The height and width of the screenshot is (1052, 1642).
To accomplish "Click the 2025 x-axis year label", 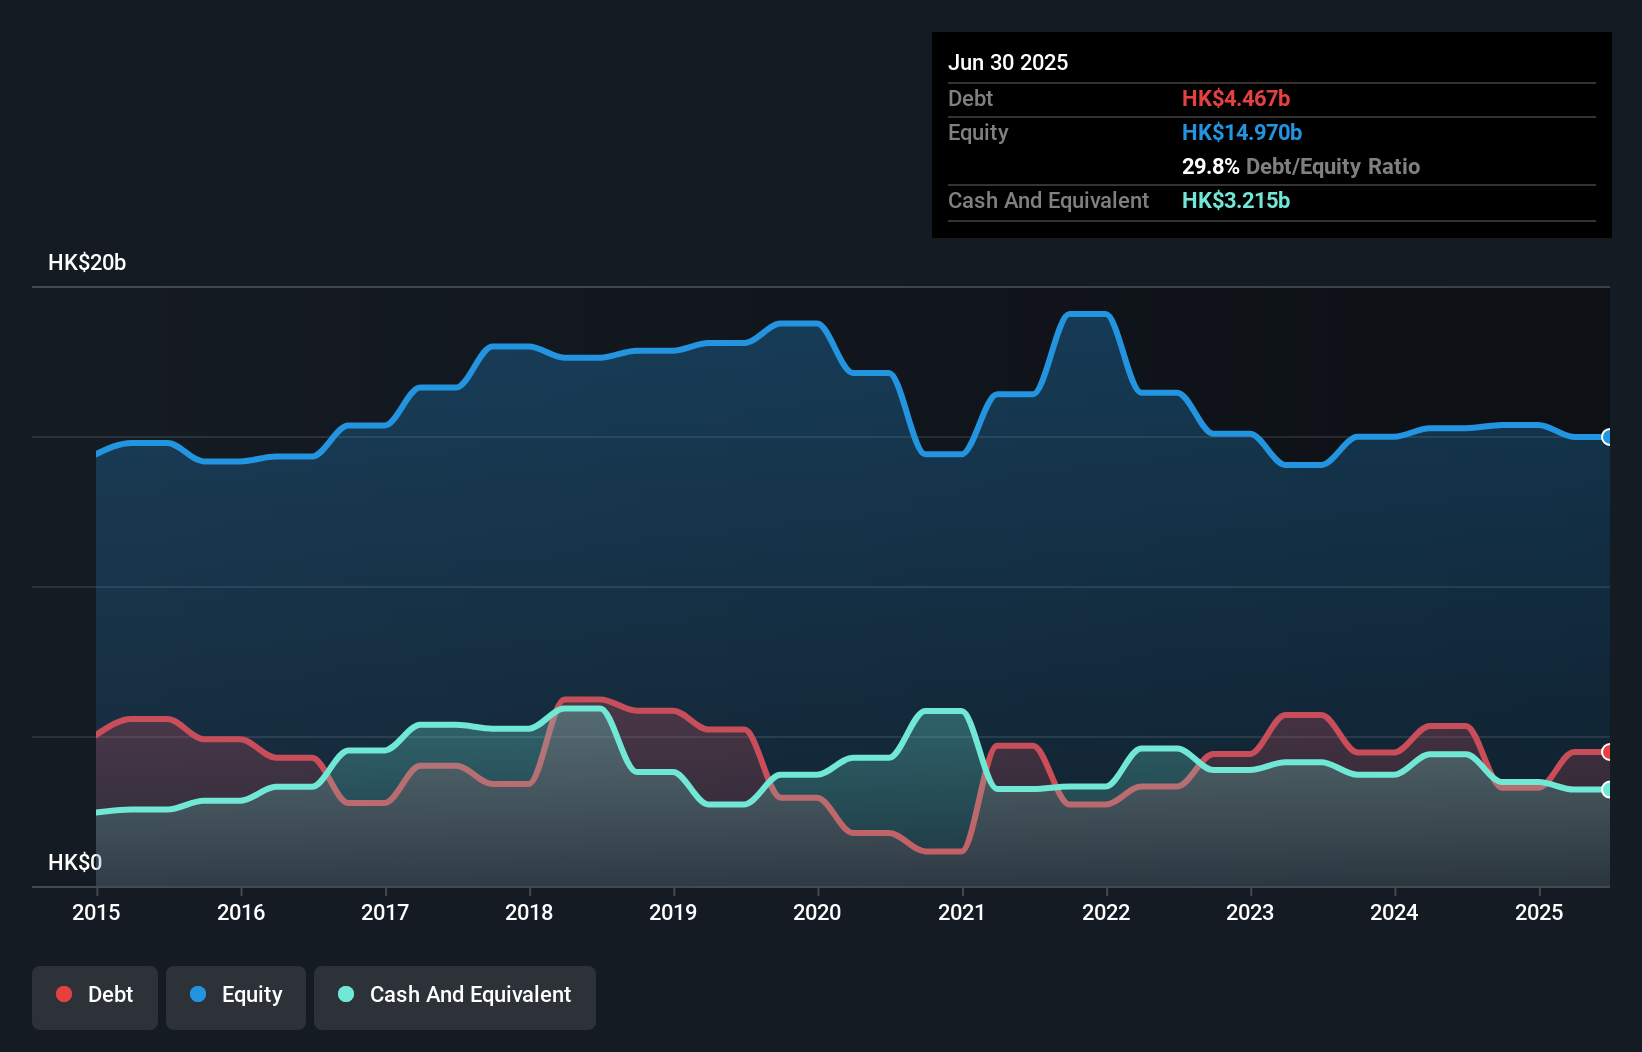I will click(x=1539, y=912).
